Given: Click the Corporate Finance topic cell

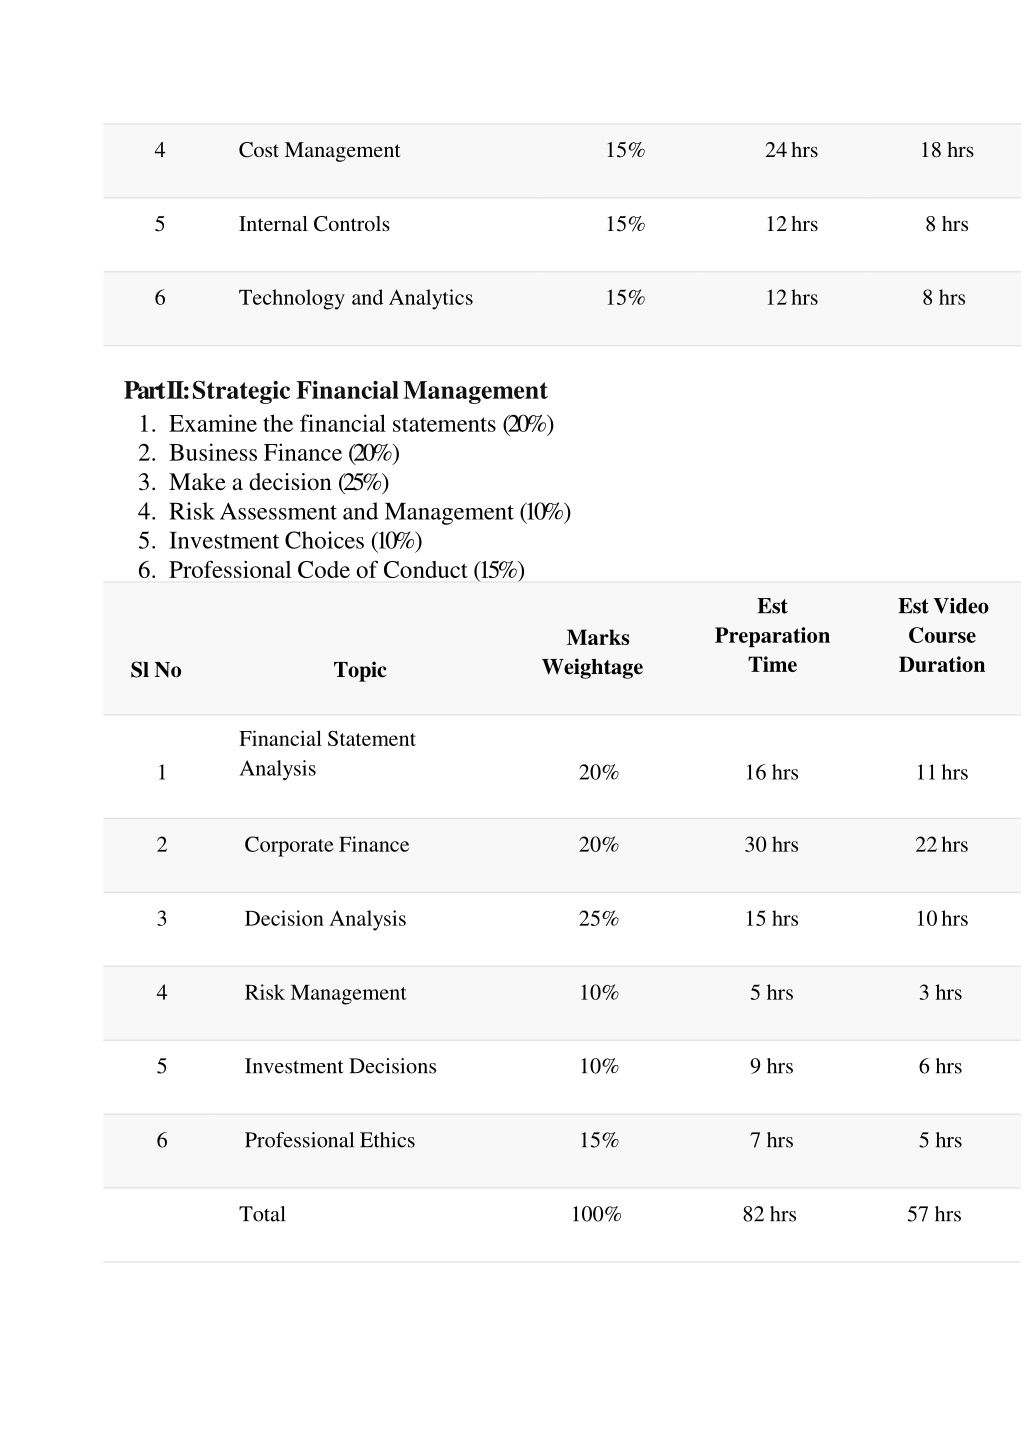Looking at the screenshot, I should (327, 845).
